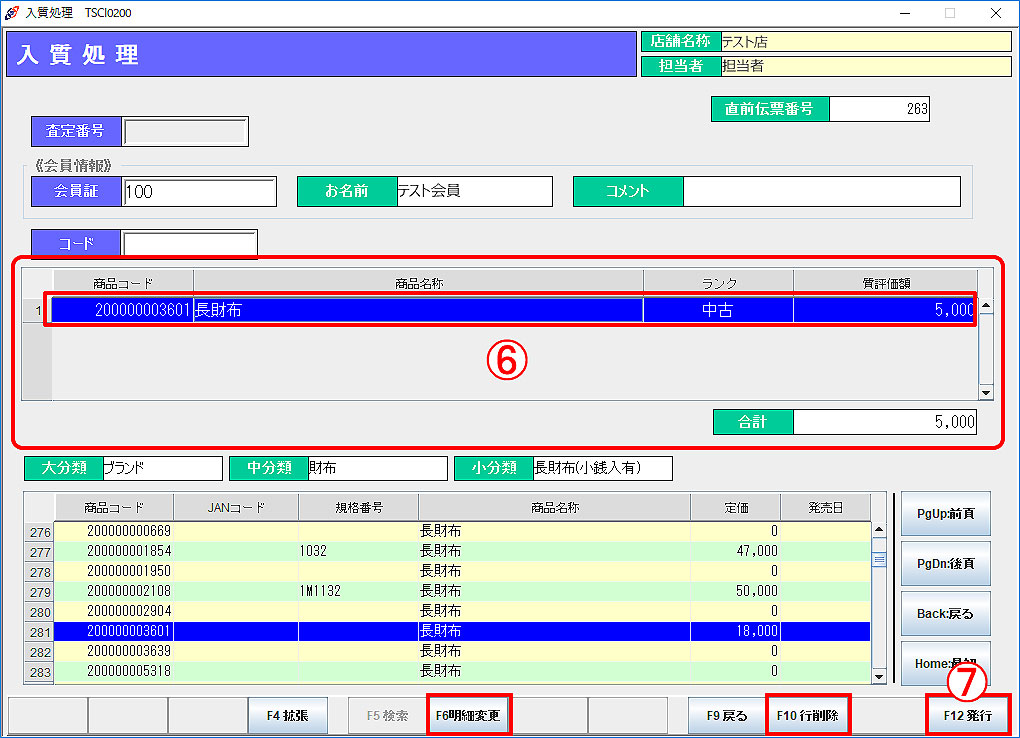
Task: Click the F10 行削除 button
Action: (x=808, y=716)
